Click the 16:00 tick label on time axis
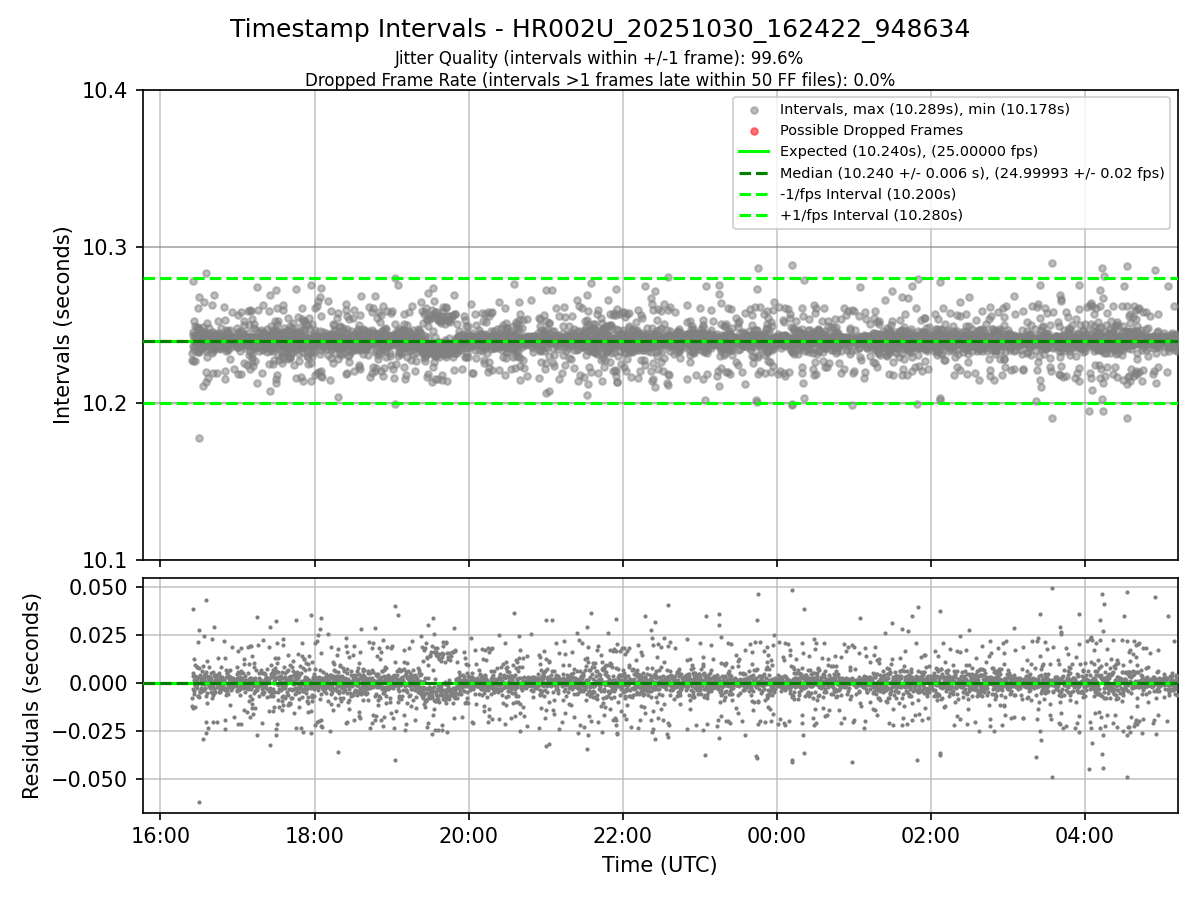 160,834
